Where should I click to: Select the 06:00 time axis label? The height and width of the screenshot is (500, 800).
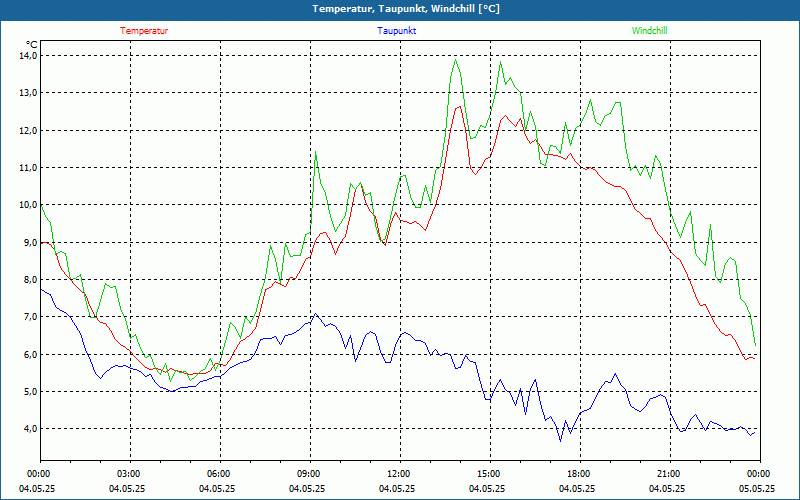[219, 474]
